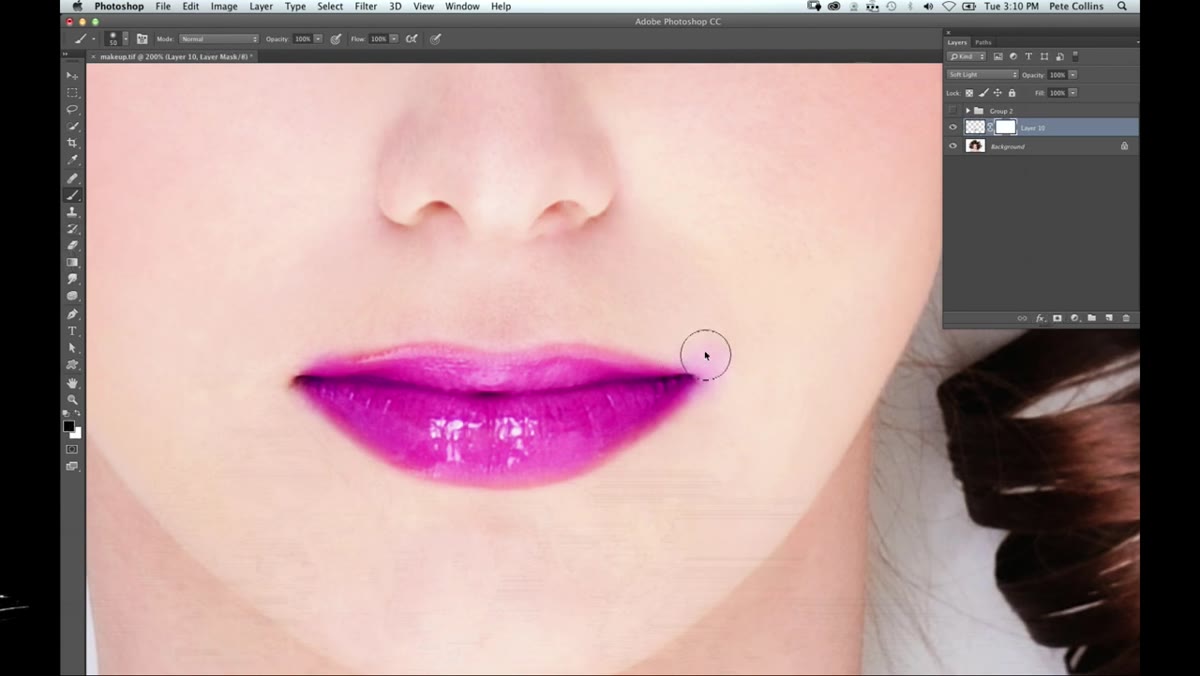
Task: Select the Zoom tool
Action: click(72, 399)
